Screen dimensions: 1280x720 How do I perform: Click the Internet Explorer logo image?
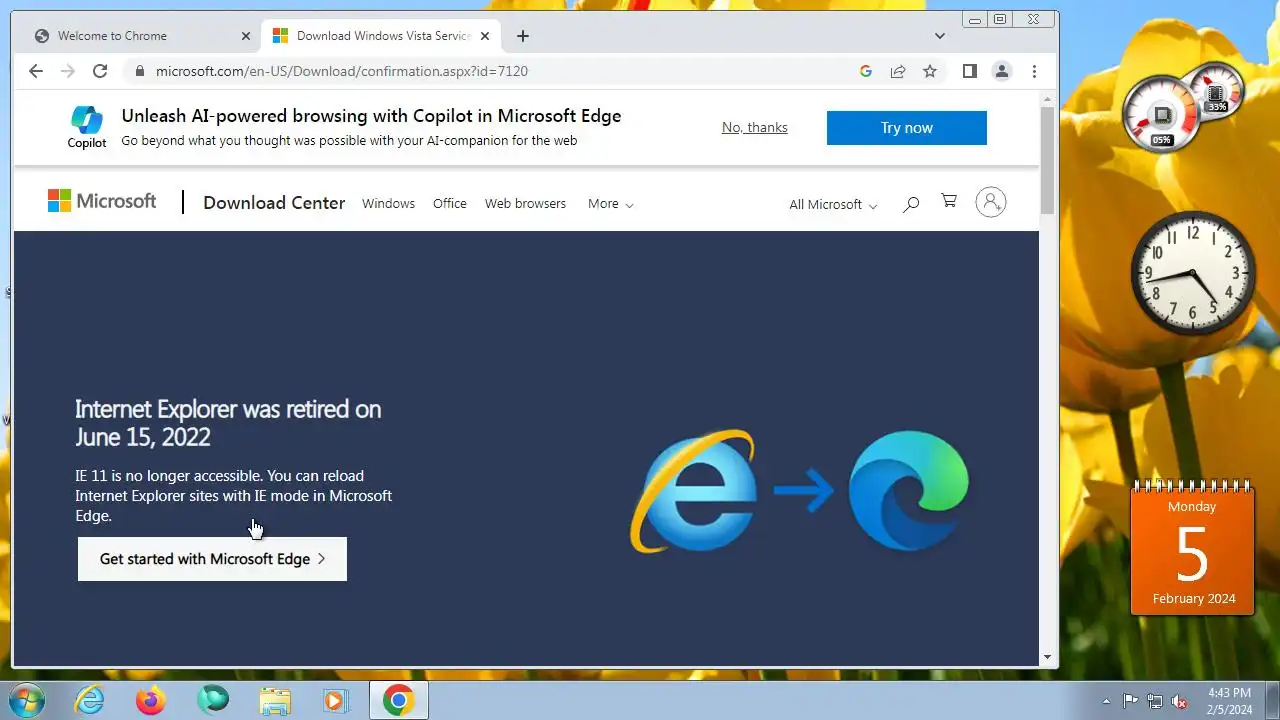coord(693,491)
